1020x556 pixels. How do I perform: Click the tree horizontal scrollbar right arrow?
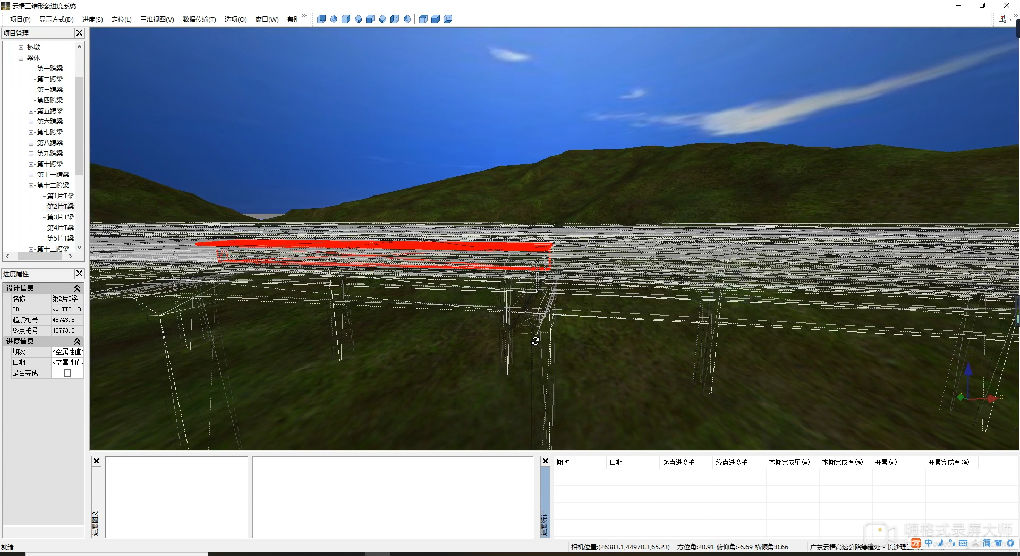(71, 256)
